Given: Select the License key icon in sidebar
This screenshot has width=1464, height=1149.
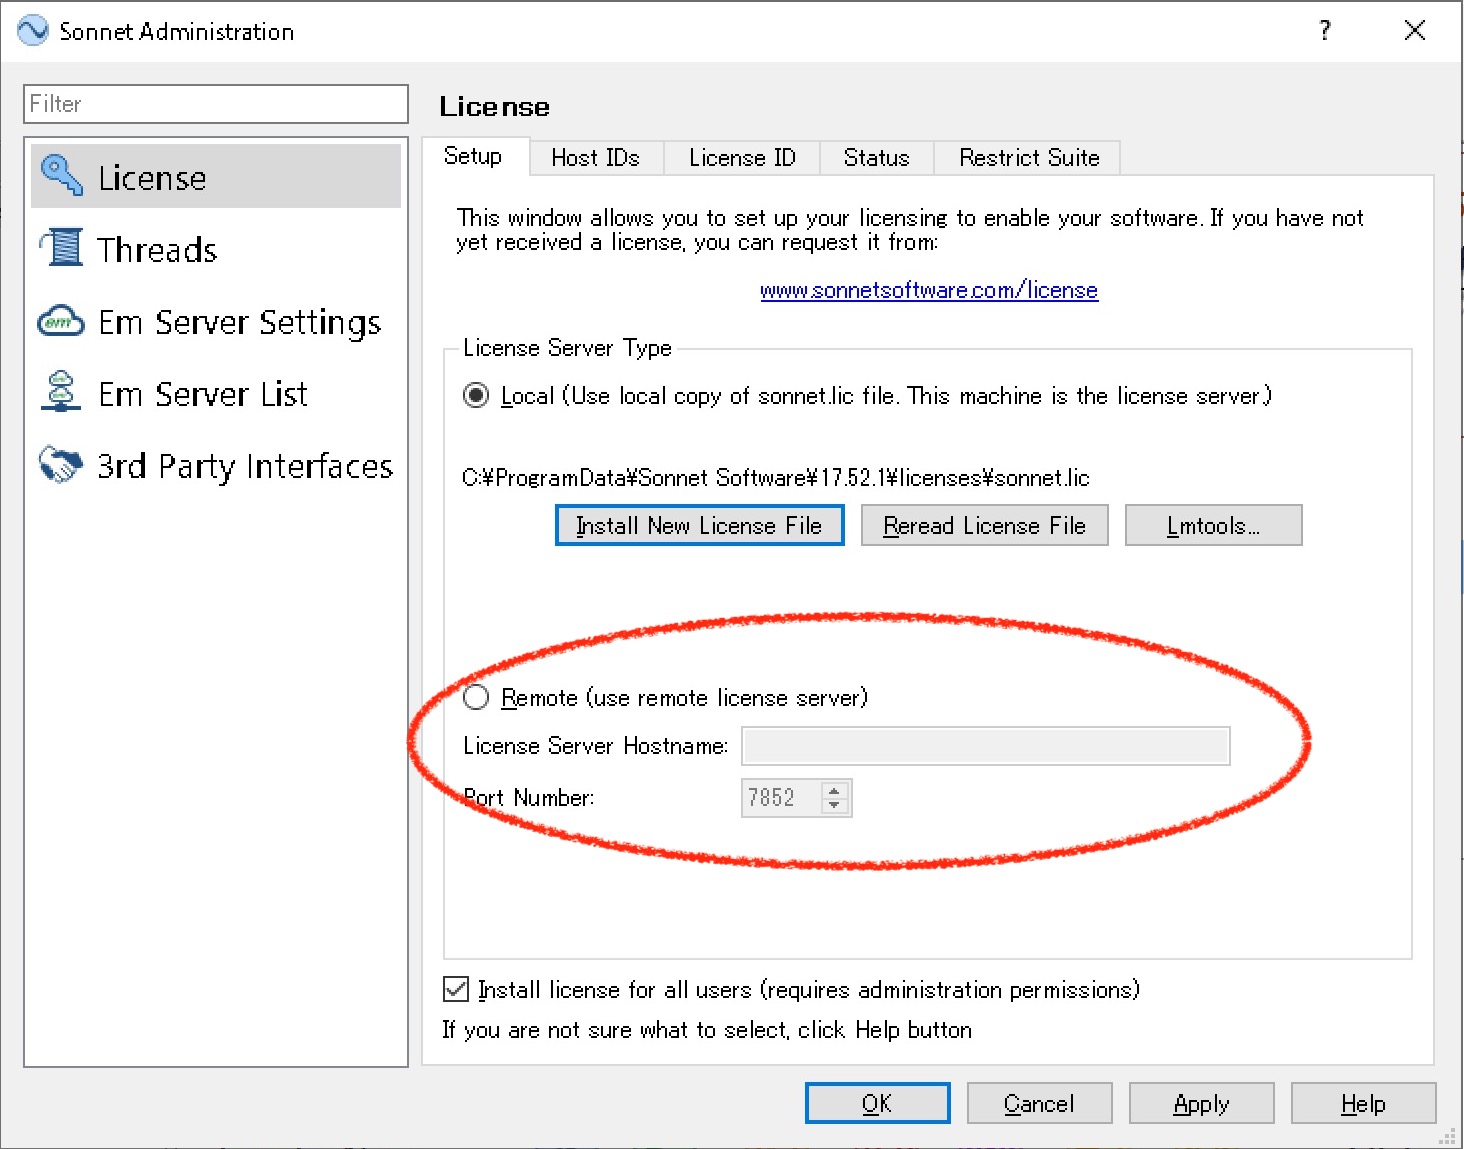Looking at the screenshot, I should click(62, 175).
